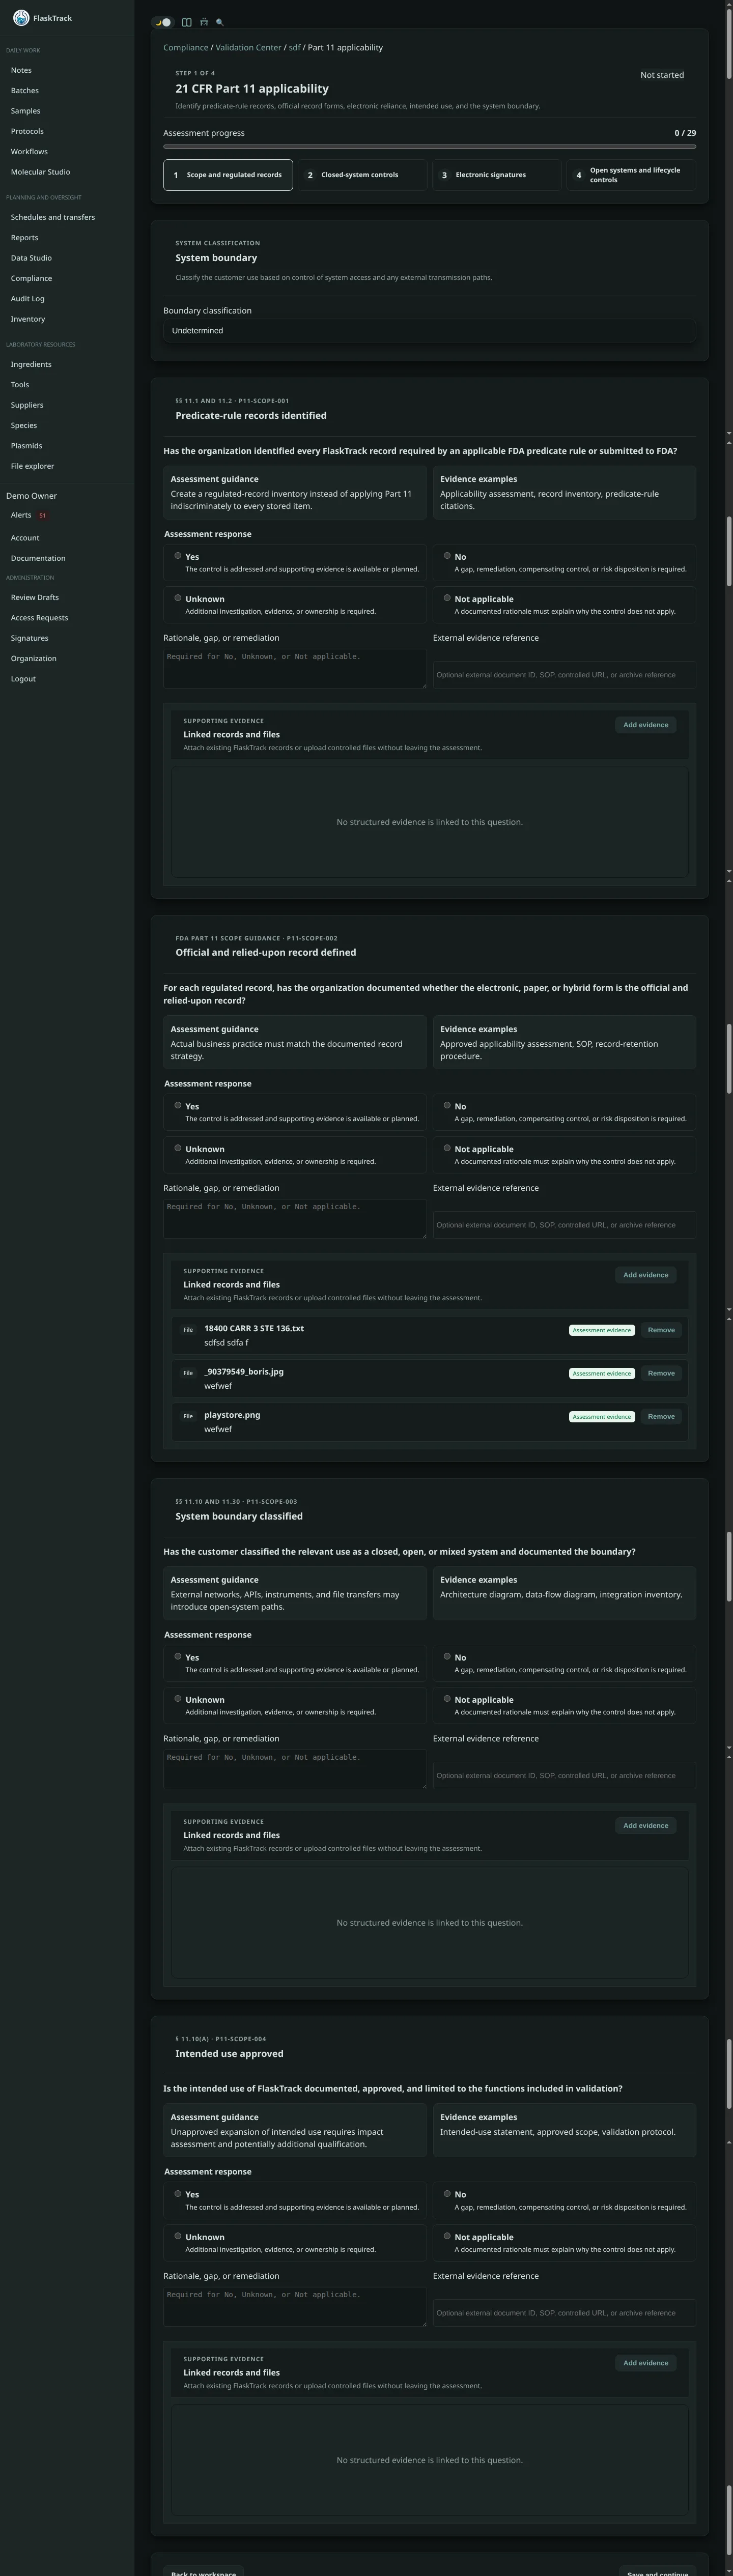Open step 4 Open systems and lifecycle controls

tap(631, 175)
